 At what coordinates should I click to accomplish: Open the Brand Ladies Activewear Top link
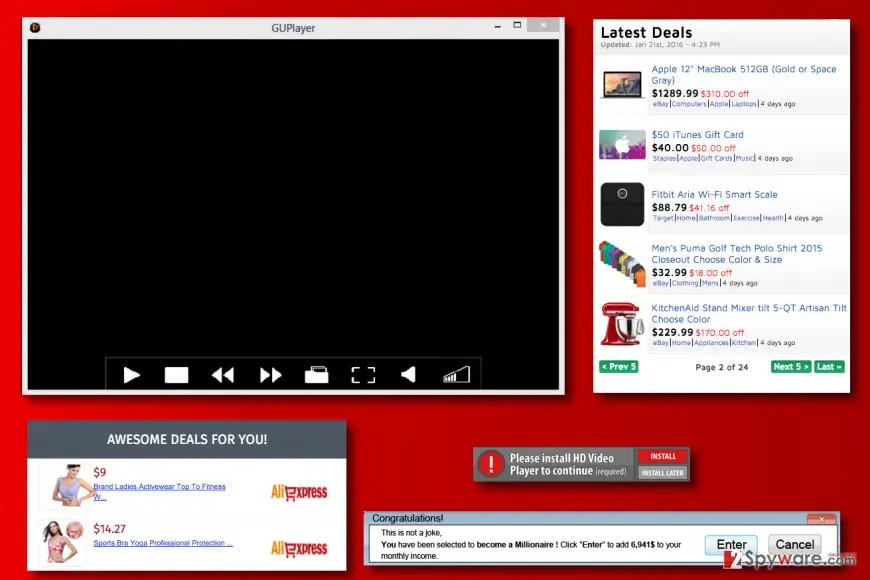tap(159, 491)
